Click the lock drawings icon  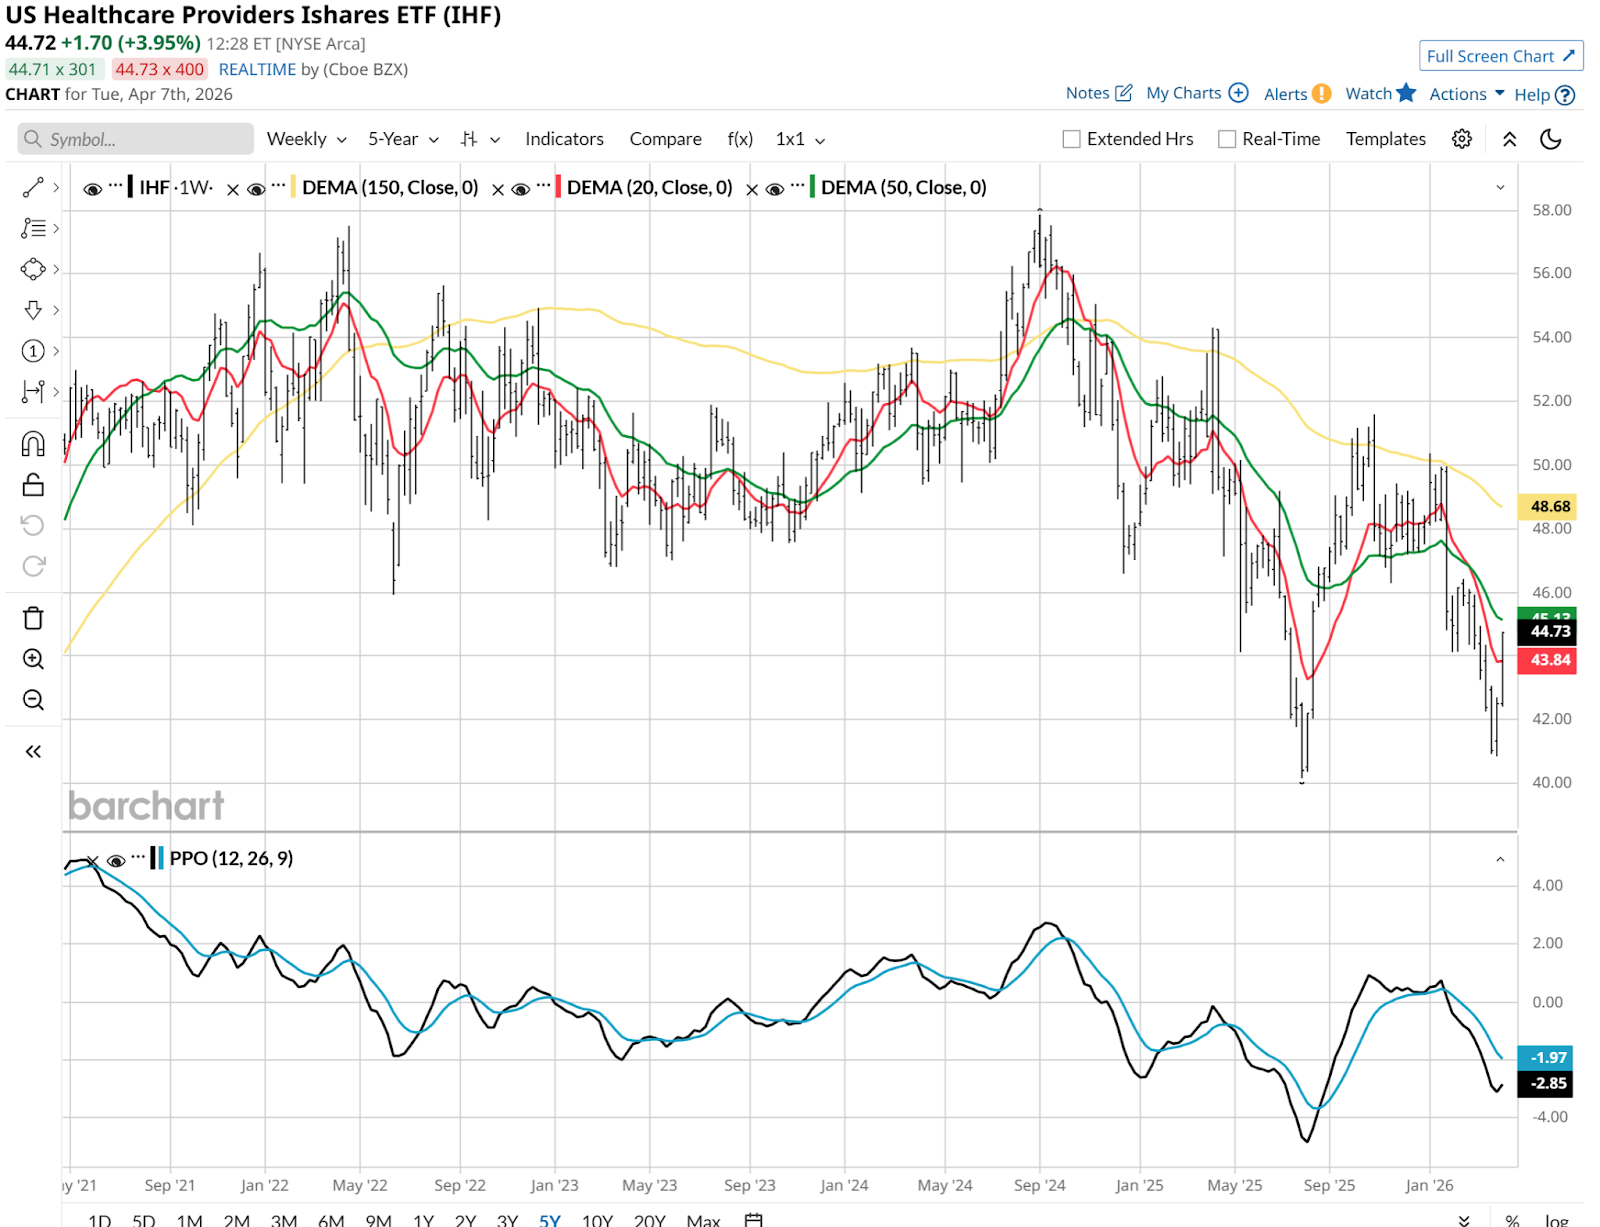tap(33, 485)
